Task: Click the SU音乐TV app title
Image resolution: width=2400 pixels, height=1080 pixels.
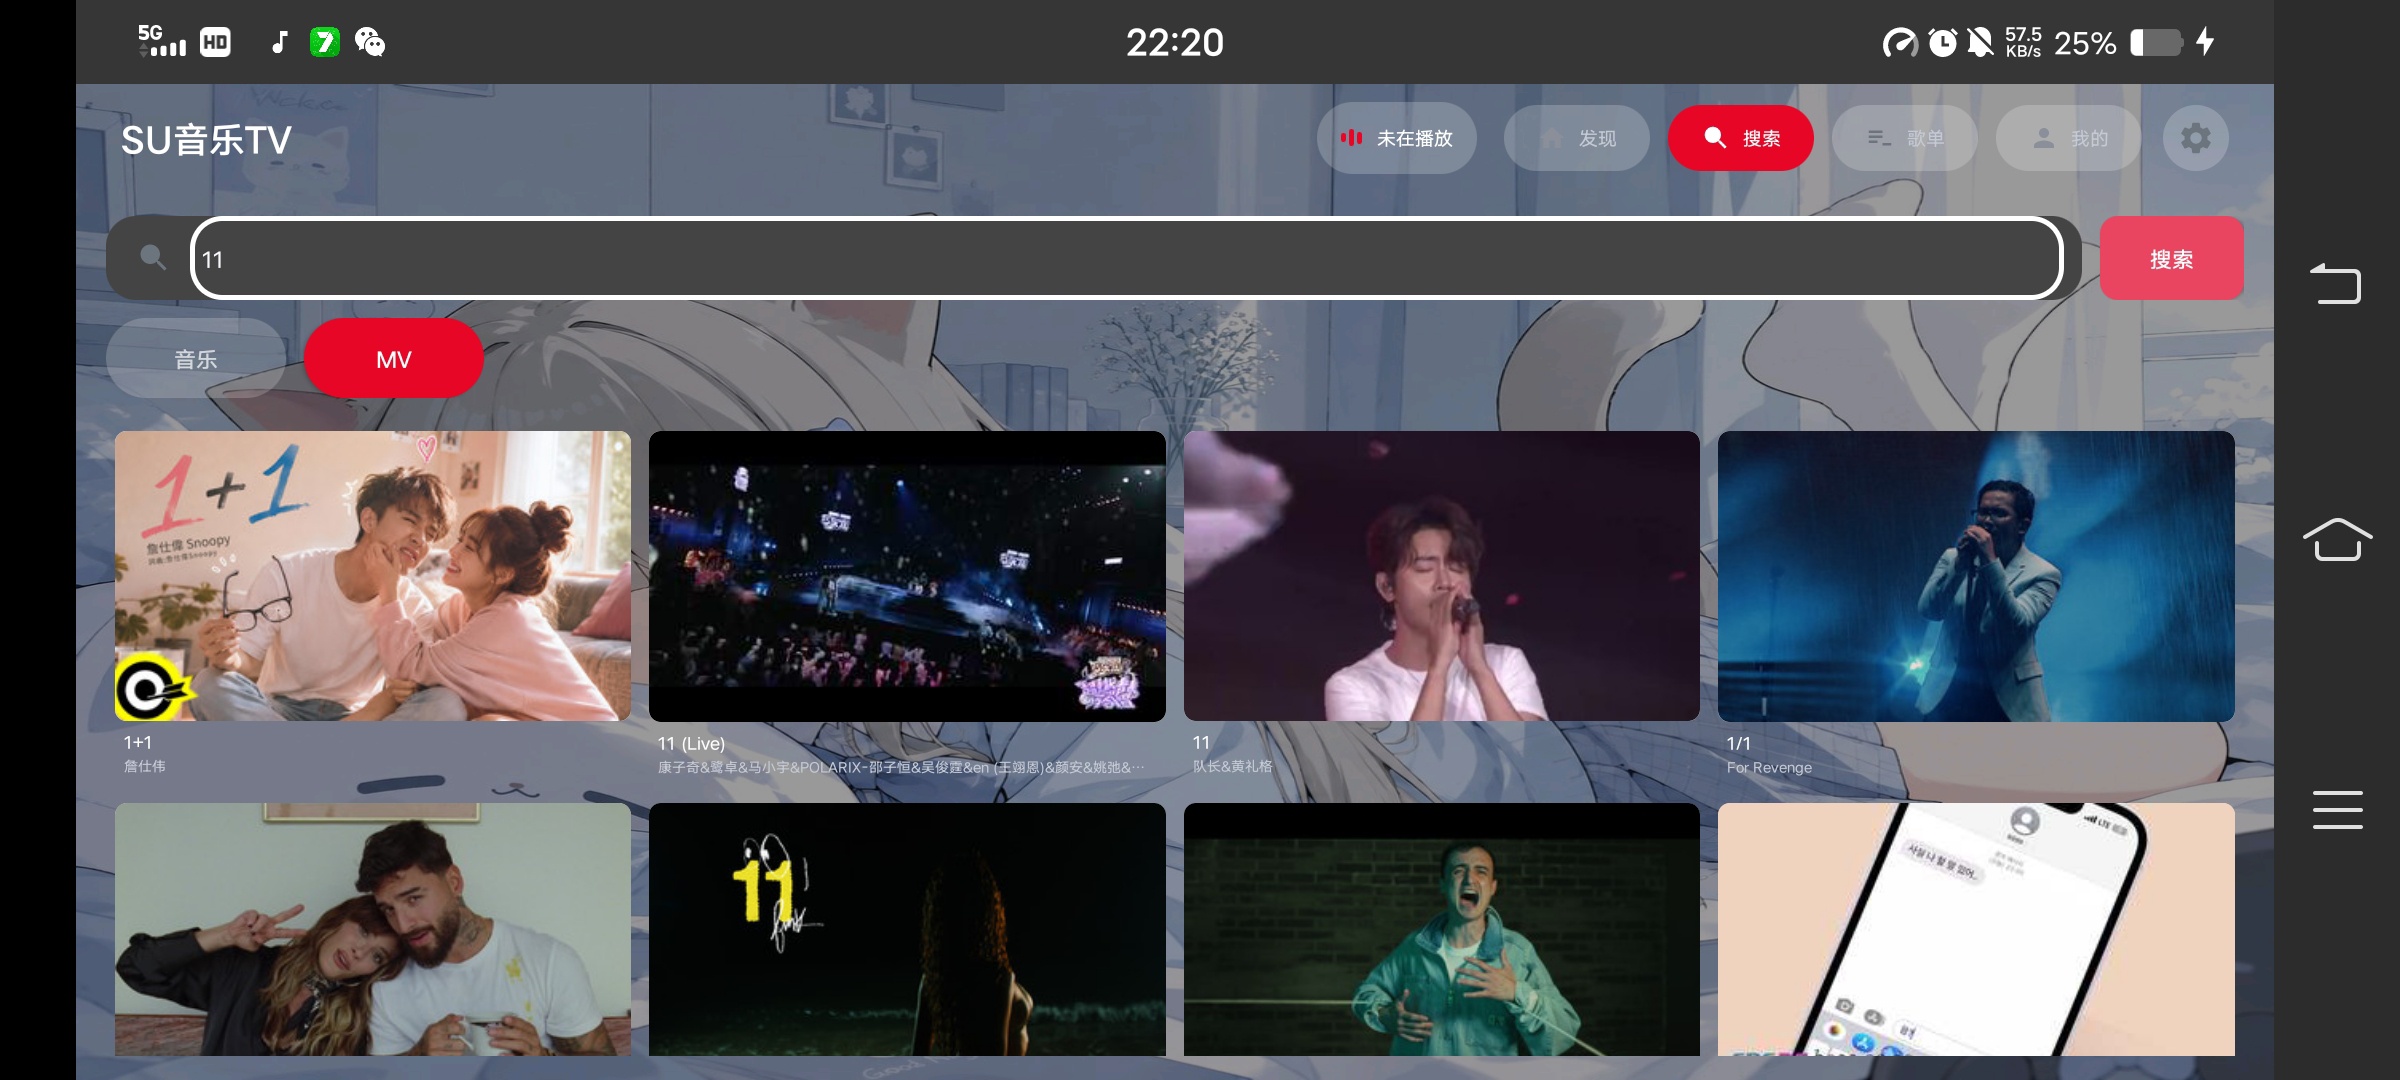Action: (x=206, y=140)
